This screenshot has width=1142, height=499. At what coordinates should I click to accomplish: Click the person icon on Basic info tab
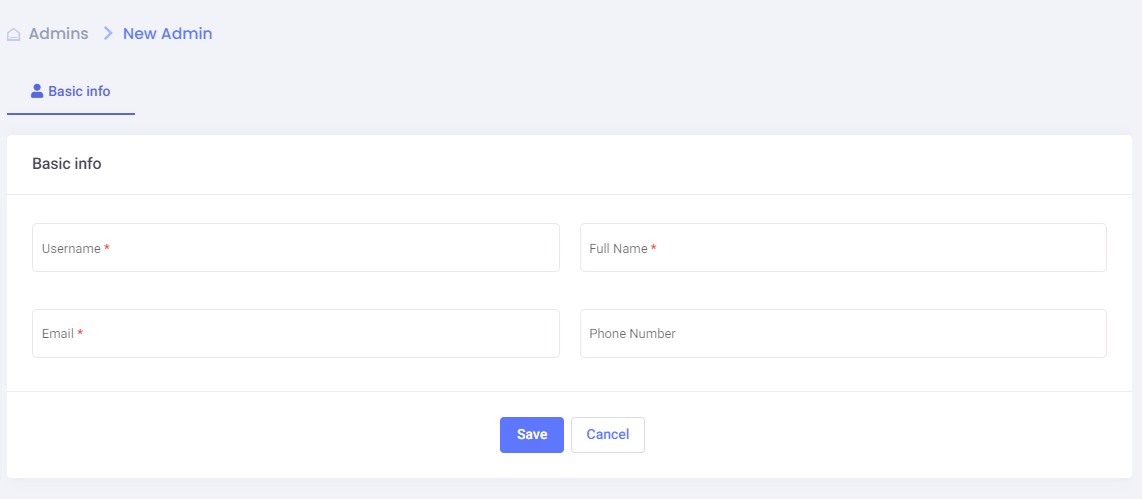pos(37,91)
